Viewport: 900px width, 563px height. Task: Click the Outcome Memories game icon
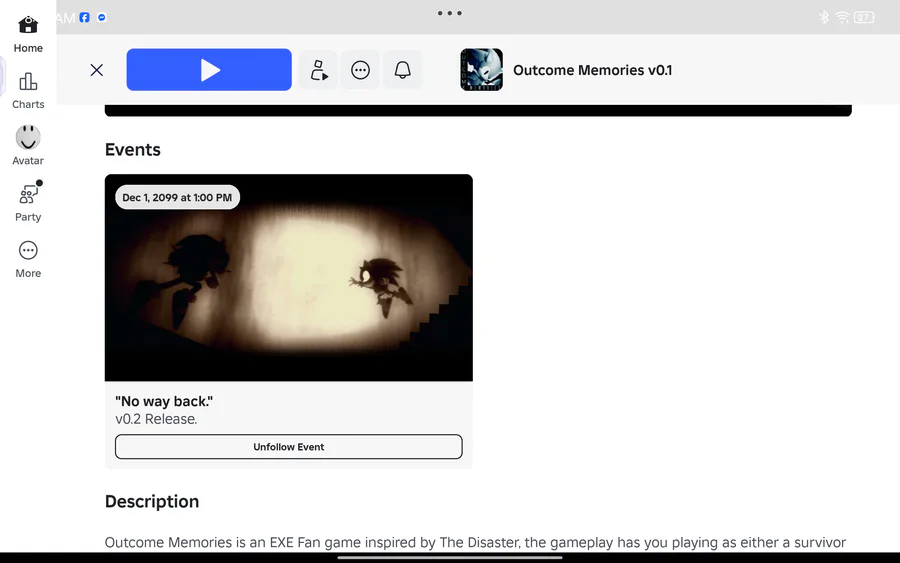click(482, 69)
